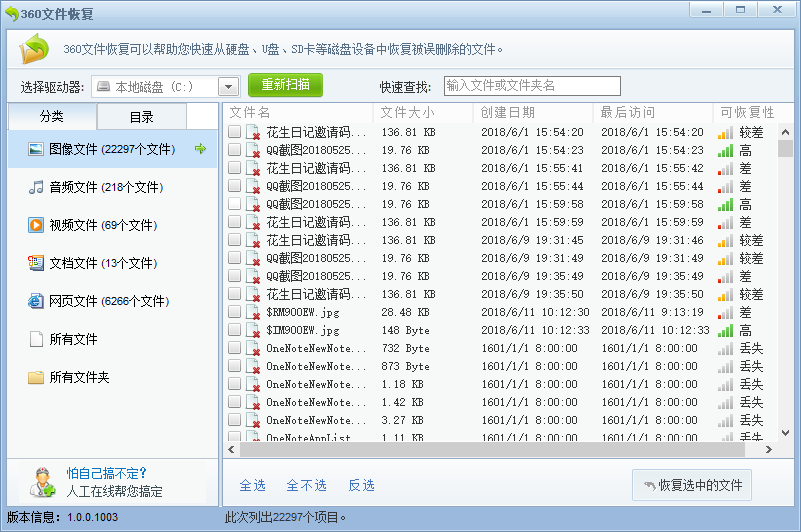Image resolution: width=801 pixels, height=532 pixels.
Task: Select 音频文件 (218个文件) category
Action: 112,187
